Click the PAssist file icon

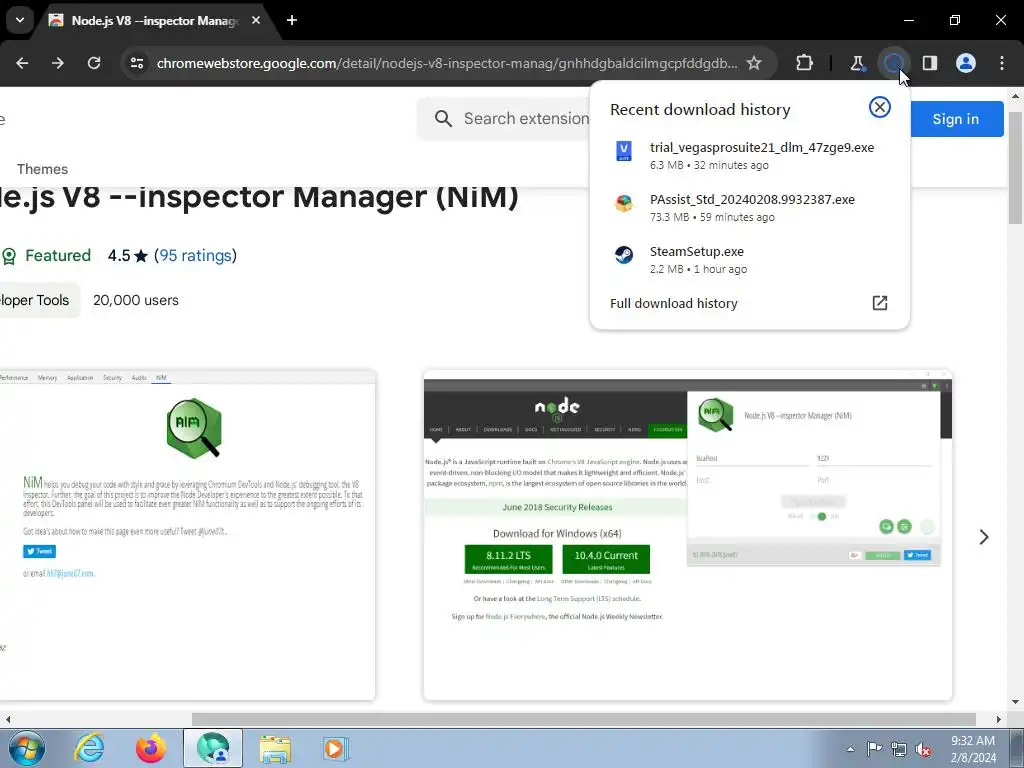point(624,203)
